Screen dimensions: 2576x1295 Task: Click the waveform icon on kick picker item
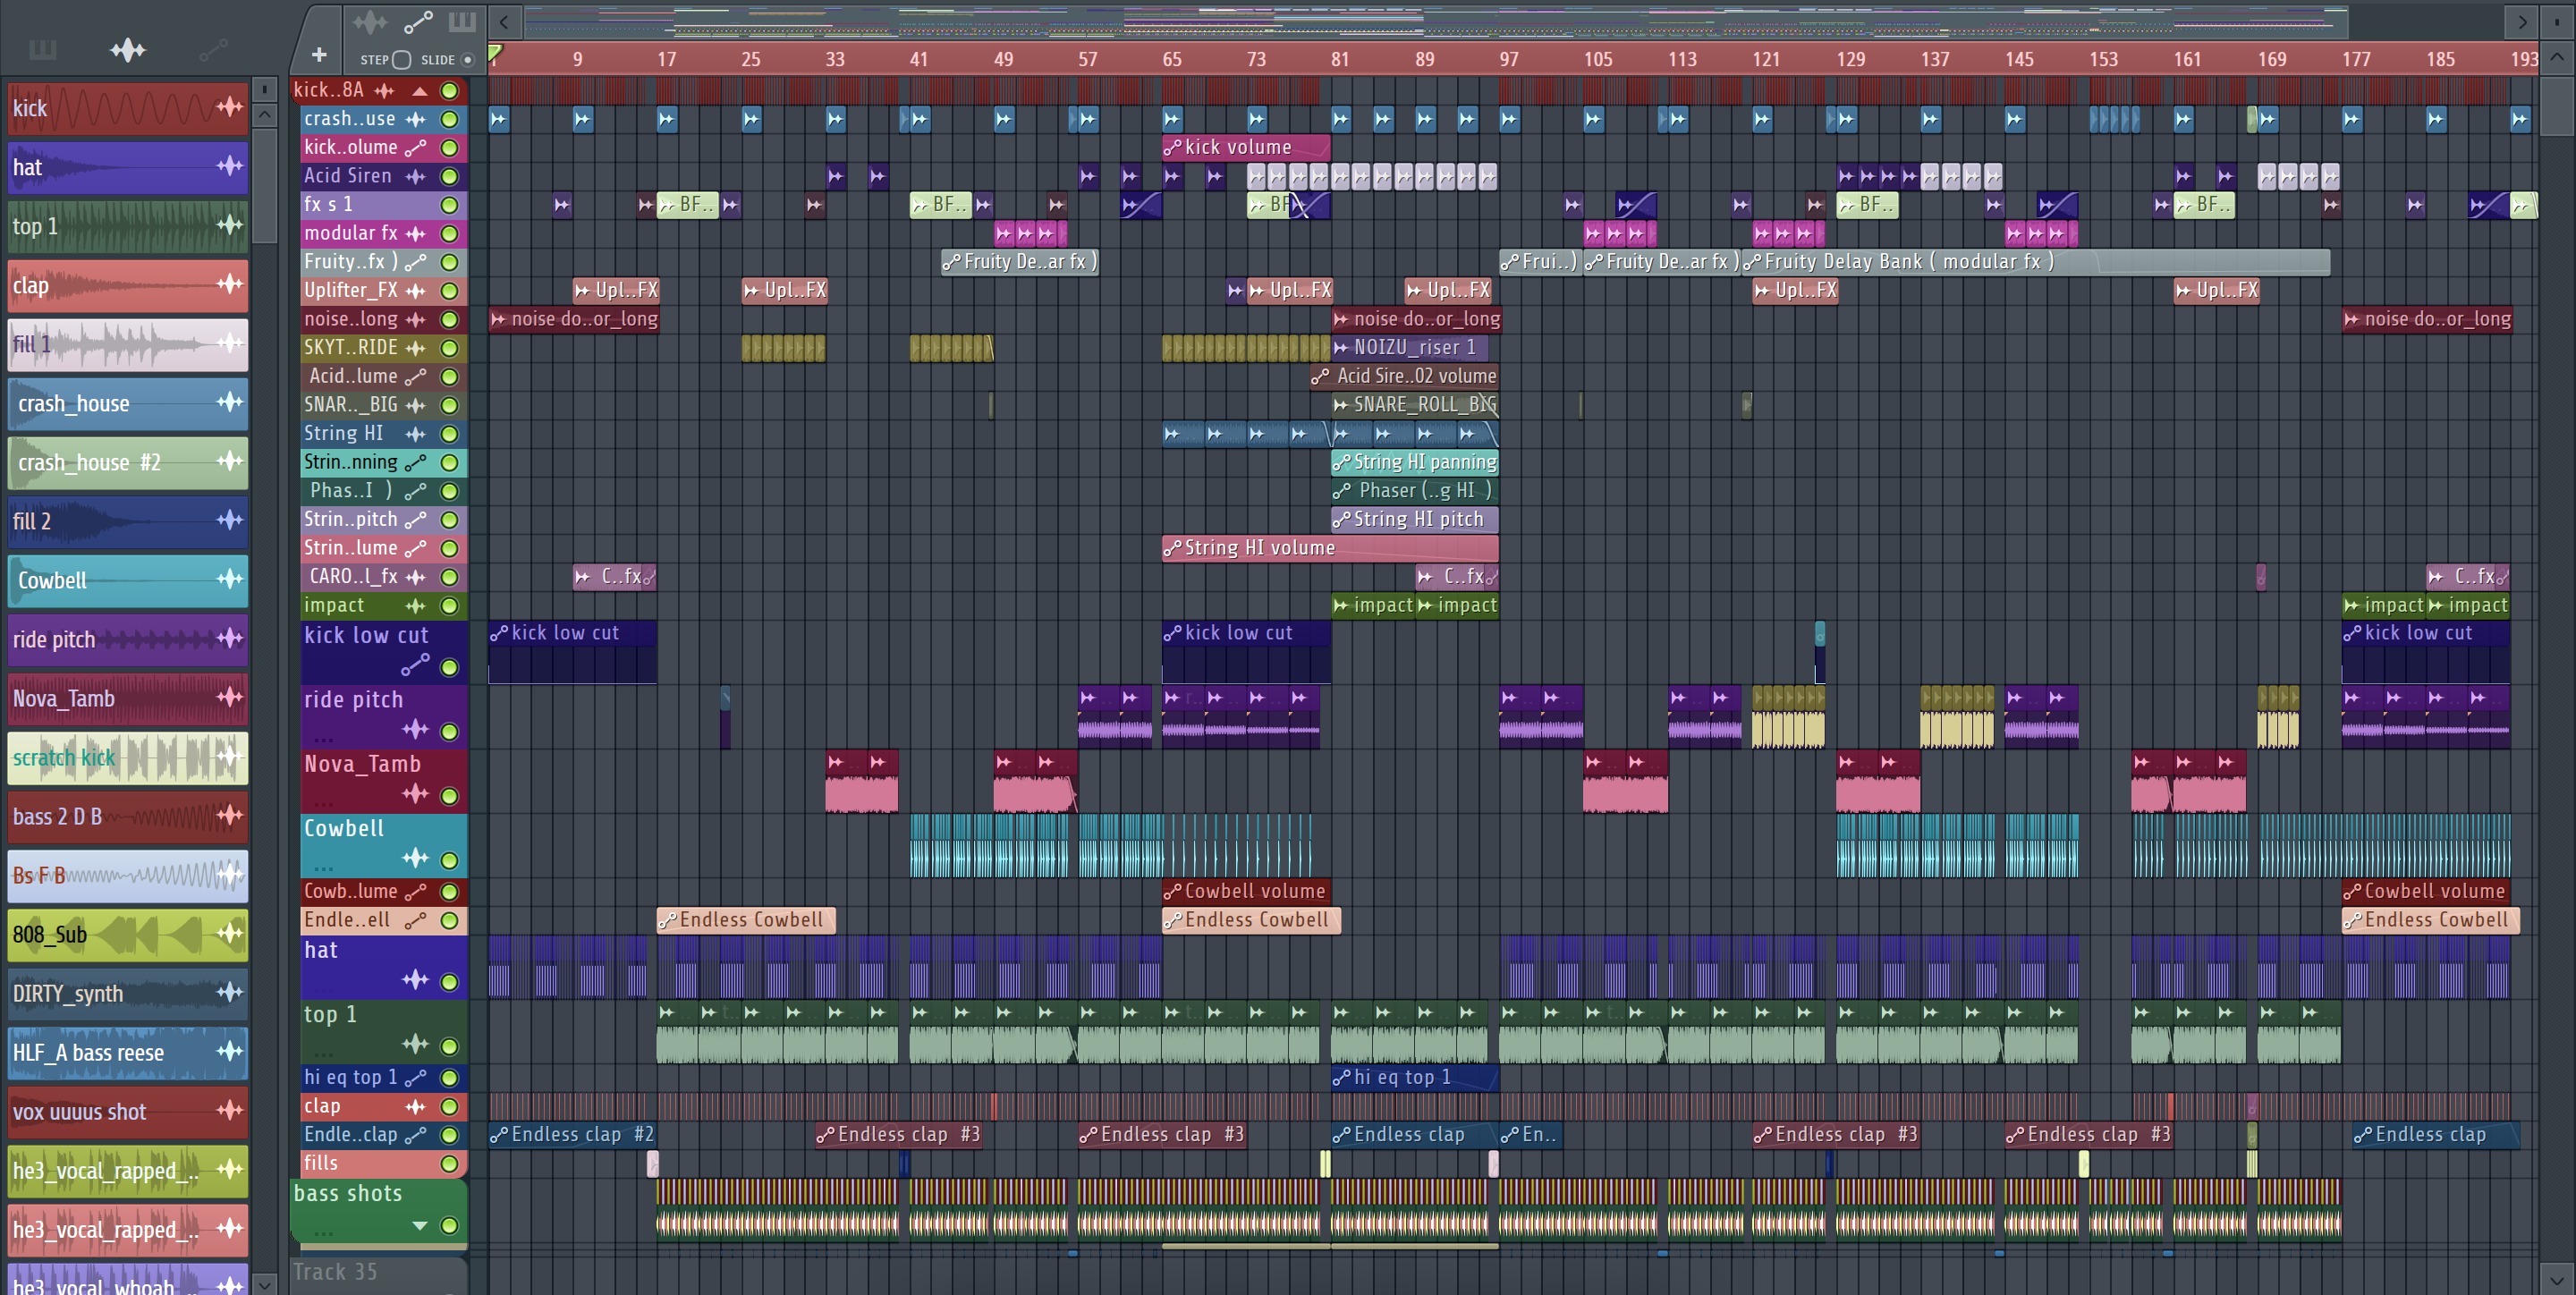point(230,106)
